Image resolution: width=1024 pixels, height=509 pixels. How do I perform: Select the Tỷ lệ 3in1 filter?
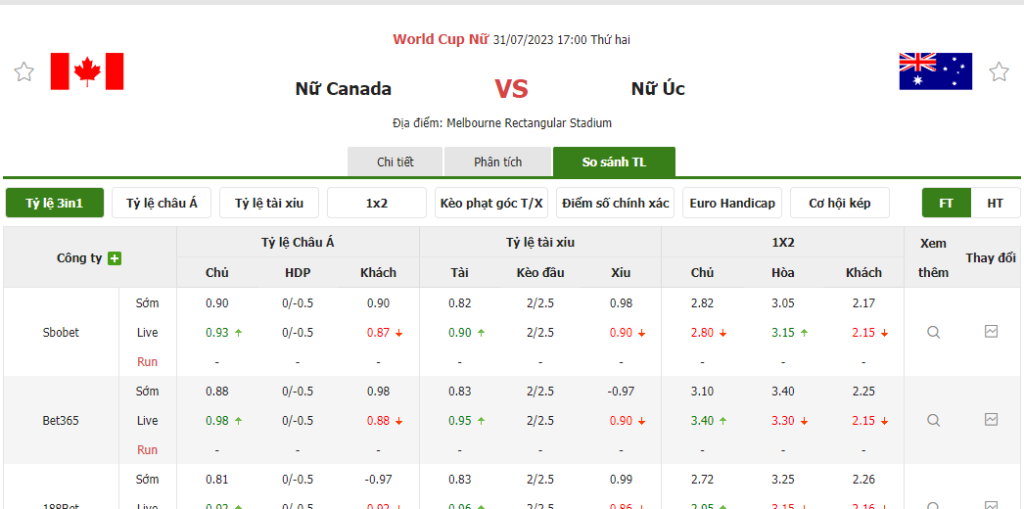(x=55, y=203)
